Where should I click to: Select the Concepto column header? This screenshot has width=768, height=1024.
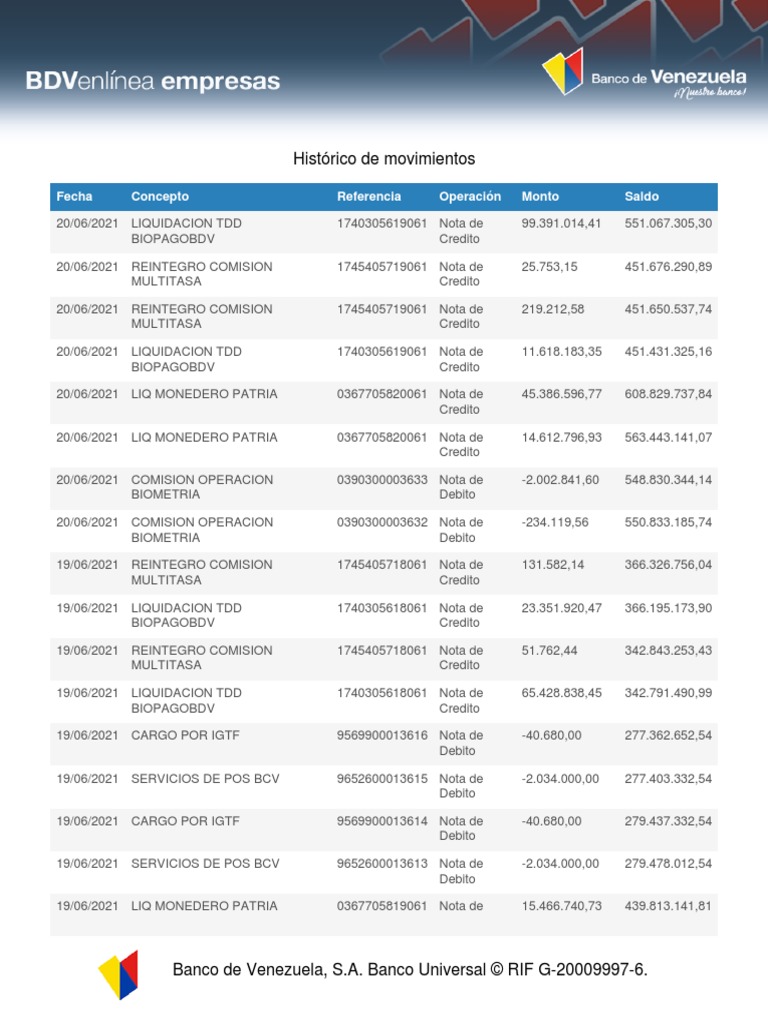click(160, 197)
